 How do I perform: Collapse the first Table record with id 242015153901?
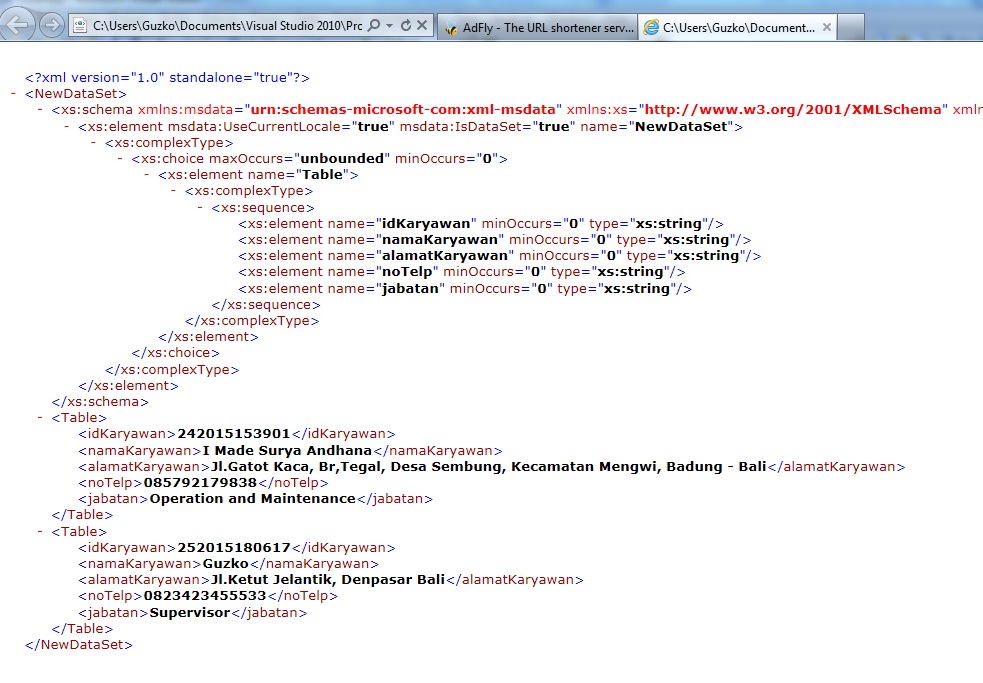click(39, 418)
